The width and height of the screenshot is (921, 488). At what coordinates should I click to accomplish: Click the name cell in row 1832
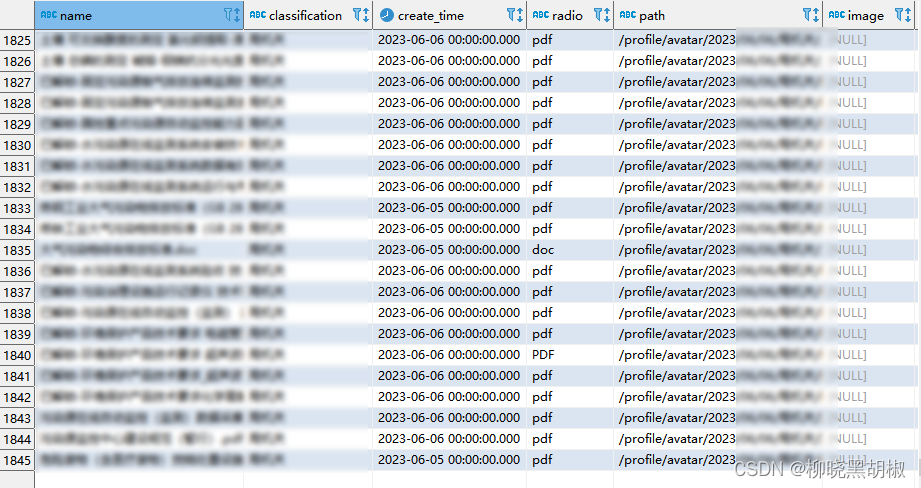click(x=139, y=187)
